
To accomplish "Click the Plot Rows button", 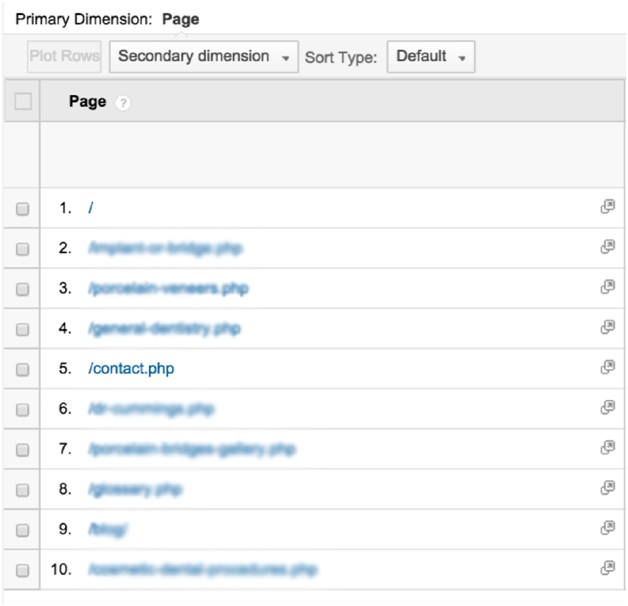I will pos(65,57).
